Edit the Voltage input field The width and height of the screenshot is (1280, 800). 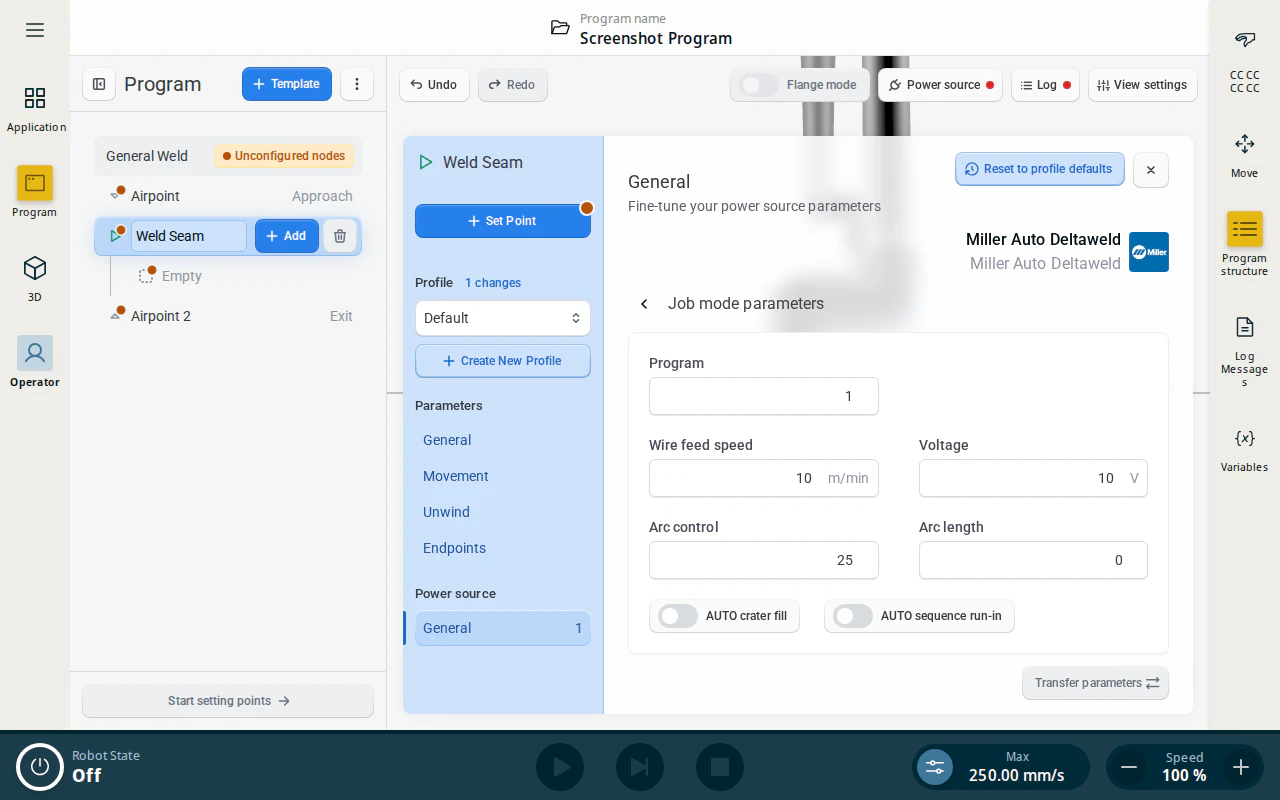tap(1033, 478)
